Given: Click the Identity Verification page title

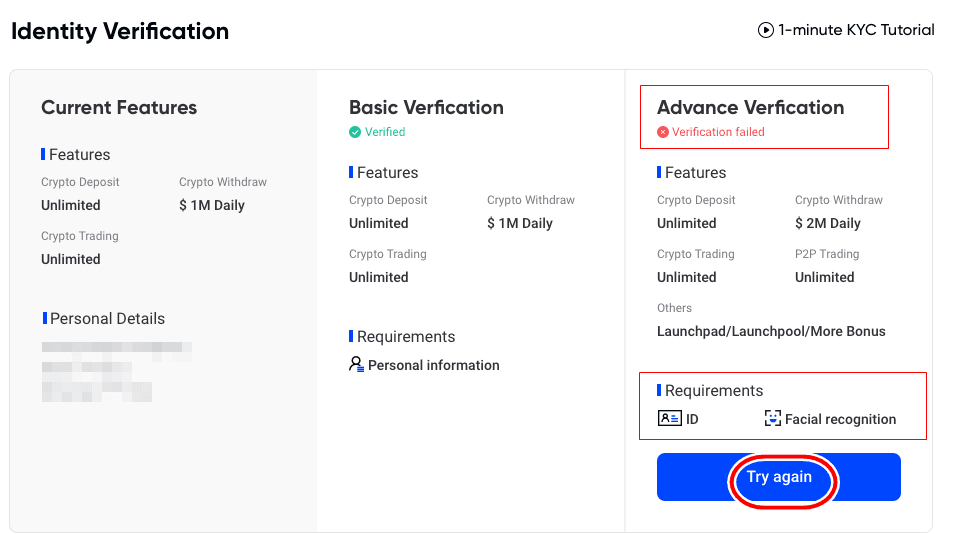Looking at the screenshot, I should pos(120,31).
